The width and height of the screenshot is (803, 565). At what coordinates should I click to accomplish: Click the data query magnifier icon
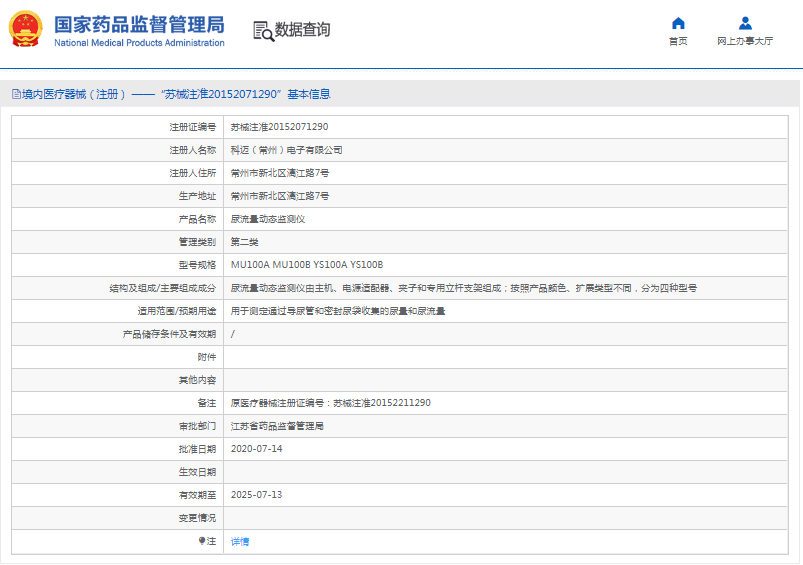click(x=263, y=31)
